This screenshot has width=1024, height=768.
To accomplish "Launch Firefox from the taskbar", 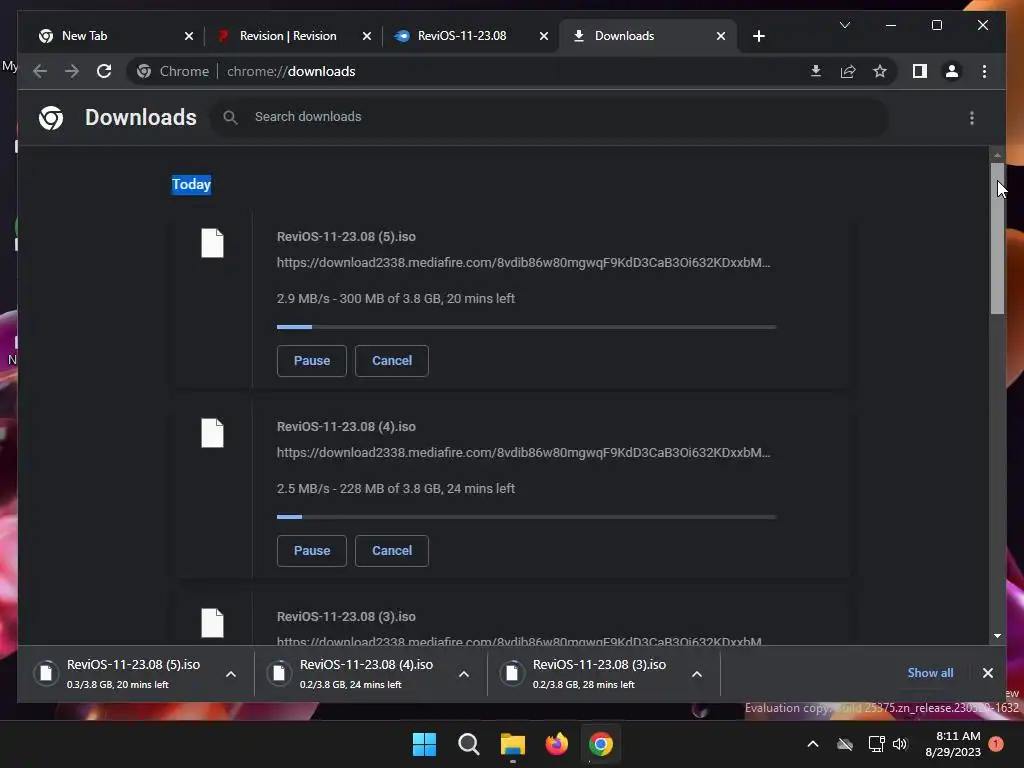I will [x=556, y=744].
